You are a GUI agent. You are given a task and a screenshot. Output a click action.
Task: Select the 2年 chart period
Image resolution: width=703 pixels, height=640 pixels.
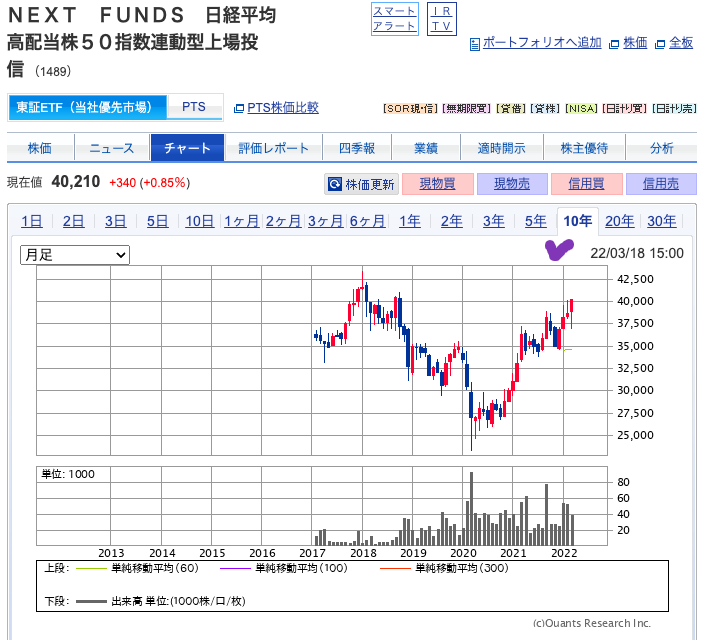[451, 221]
